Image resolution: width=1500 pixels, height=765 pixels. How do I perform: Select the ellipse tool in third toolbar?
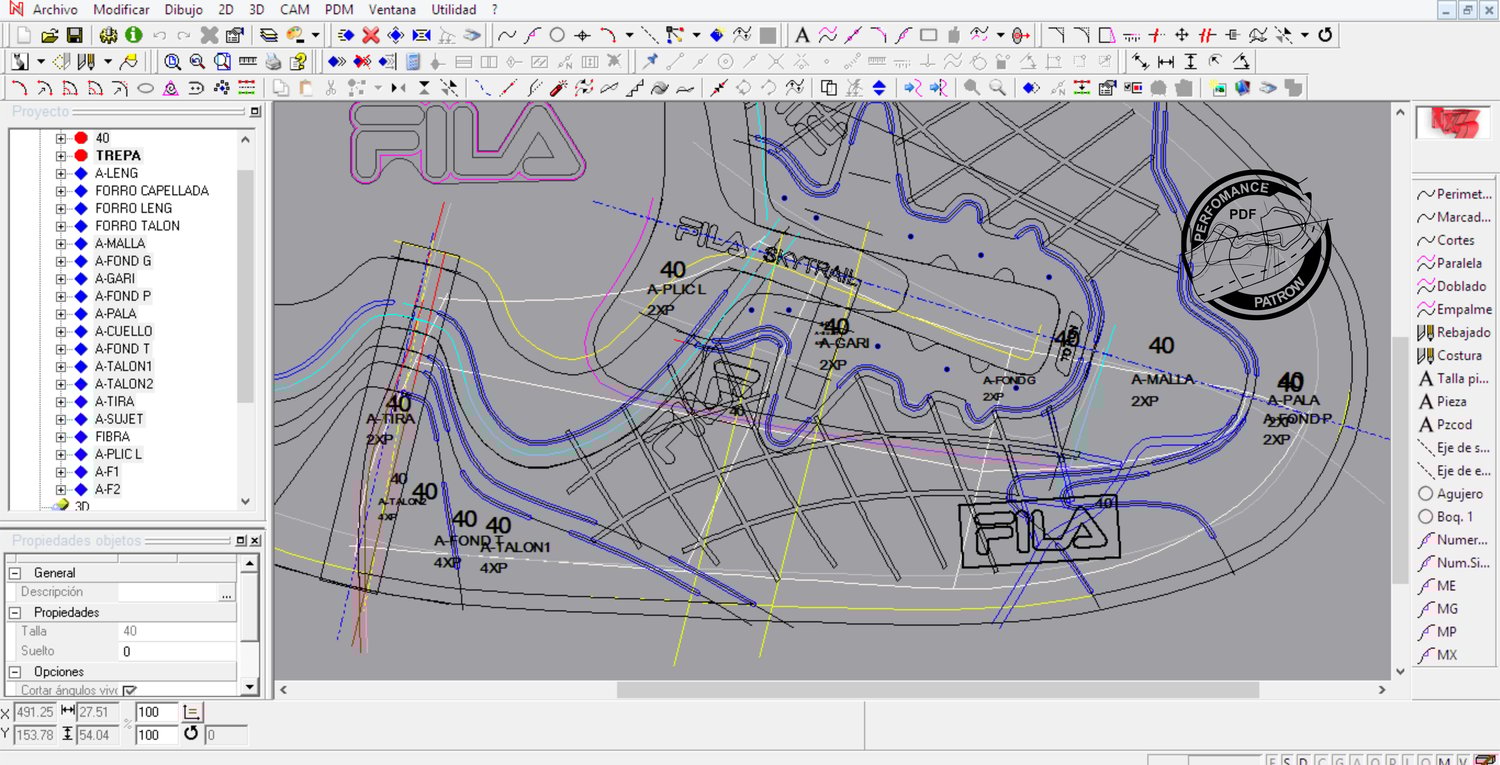pyautogui.click(x=145, y=88)
